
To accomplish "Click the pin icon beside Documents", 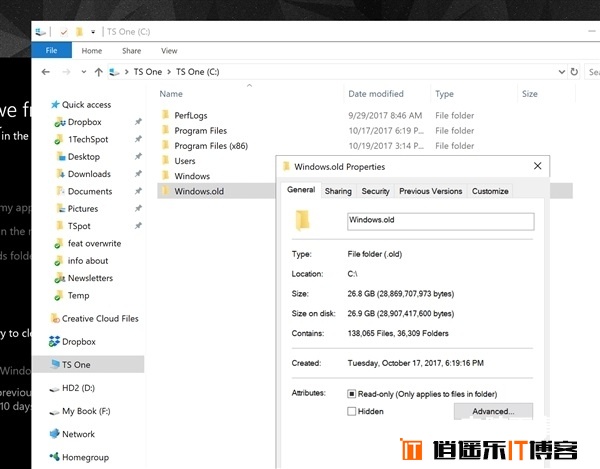I will (138, 191).
